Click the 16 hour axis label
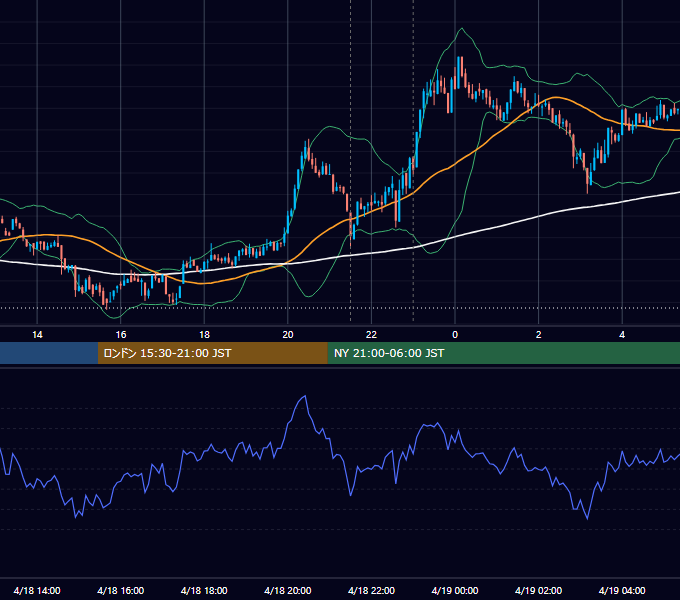This screenshot has height=600, width=680. [121, 335]
